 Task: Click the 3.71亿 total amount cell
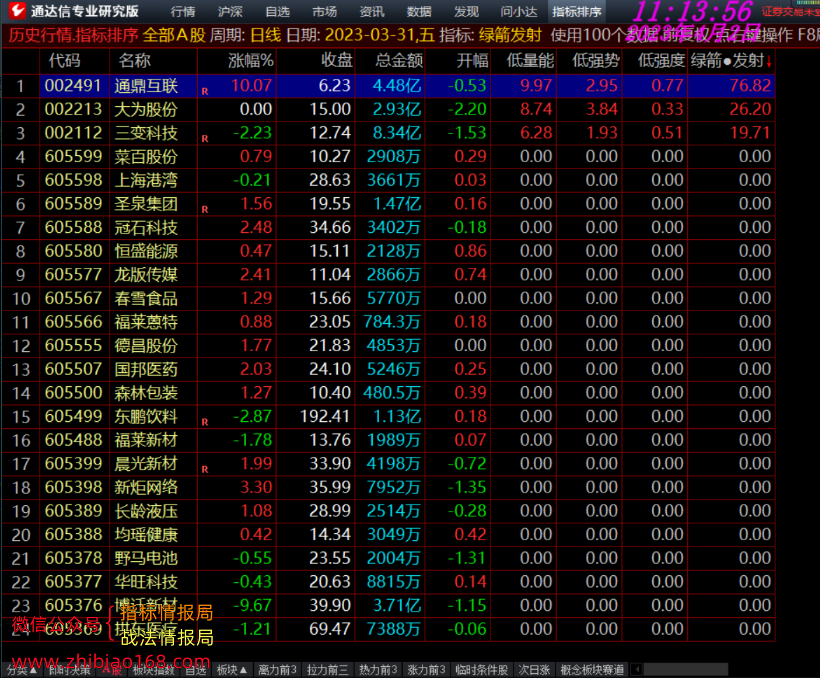point(397,605)
